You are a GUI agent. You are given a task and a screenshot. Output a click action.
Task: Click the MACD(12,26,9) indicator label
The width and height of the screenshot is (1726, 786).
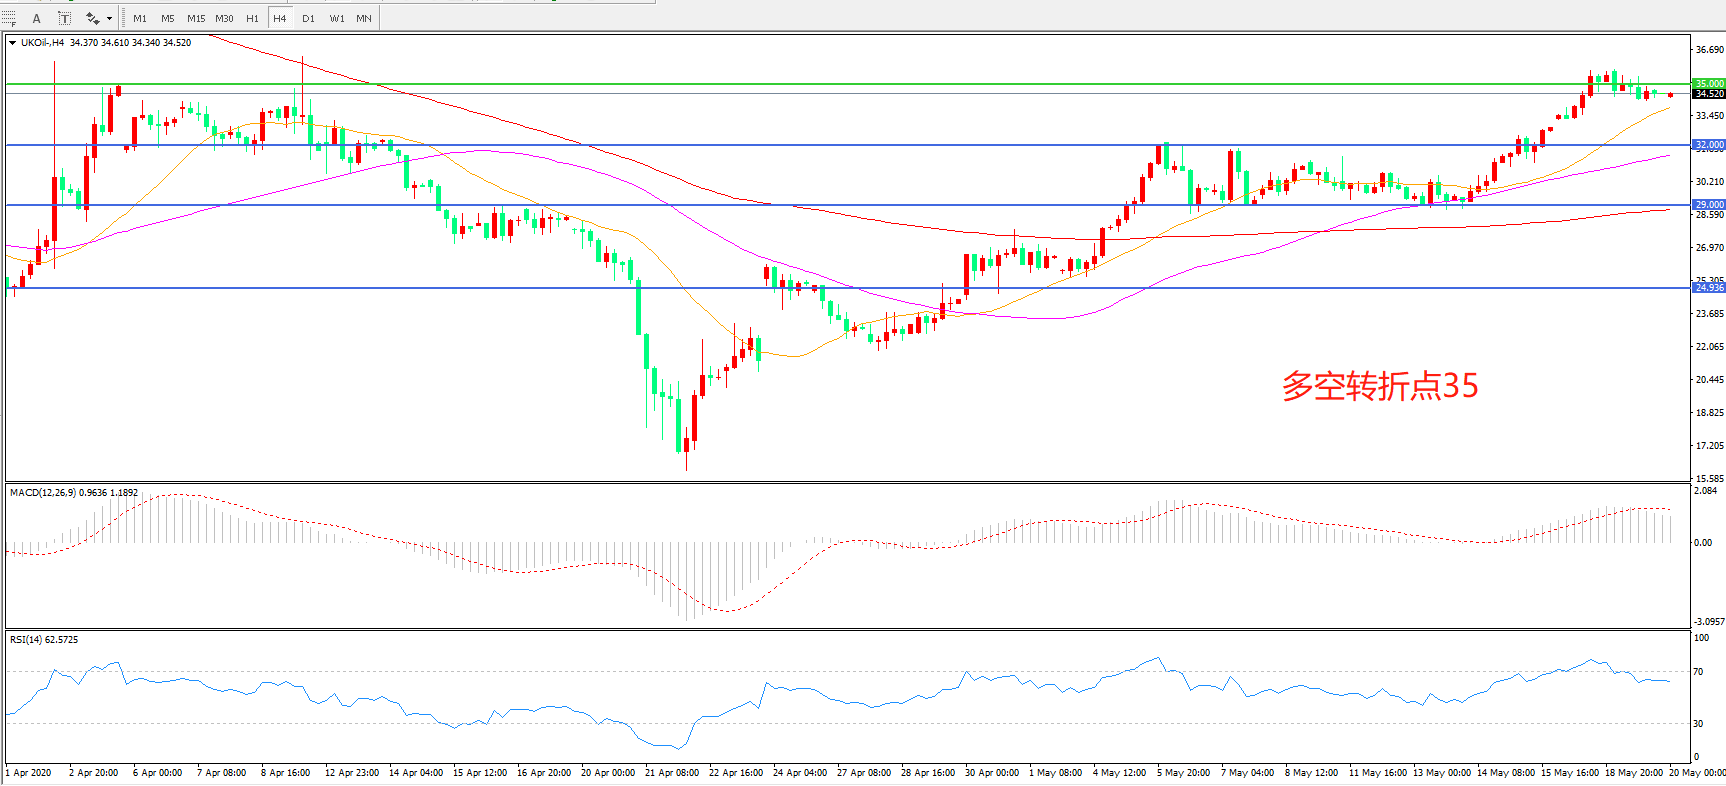pyautogui.click(x=74, y=493)
